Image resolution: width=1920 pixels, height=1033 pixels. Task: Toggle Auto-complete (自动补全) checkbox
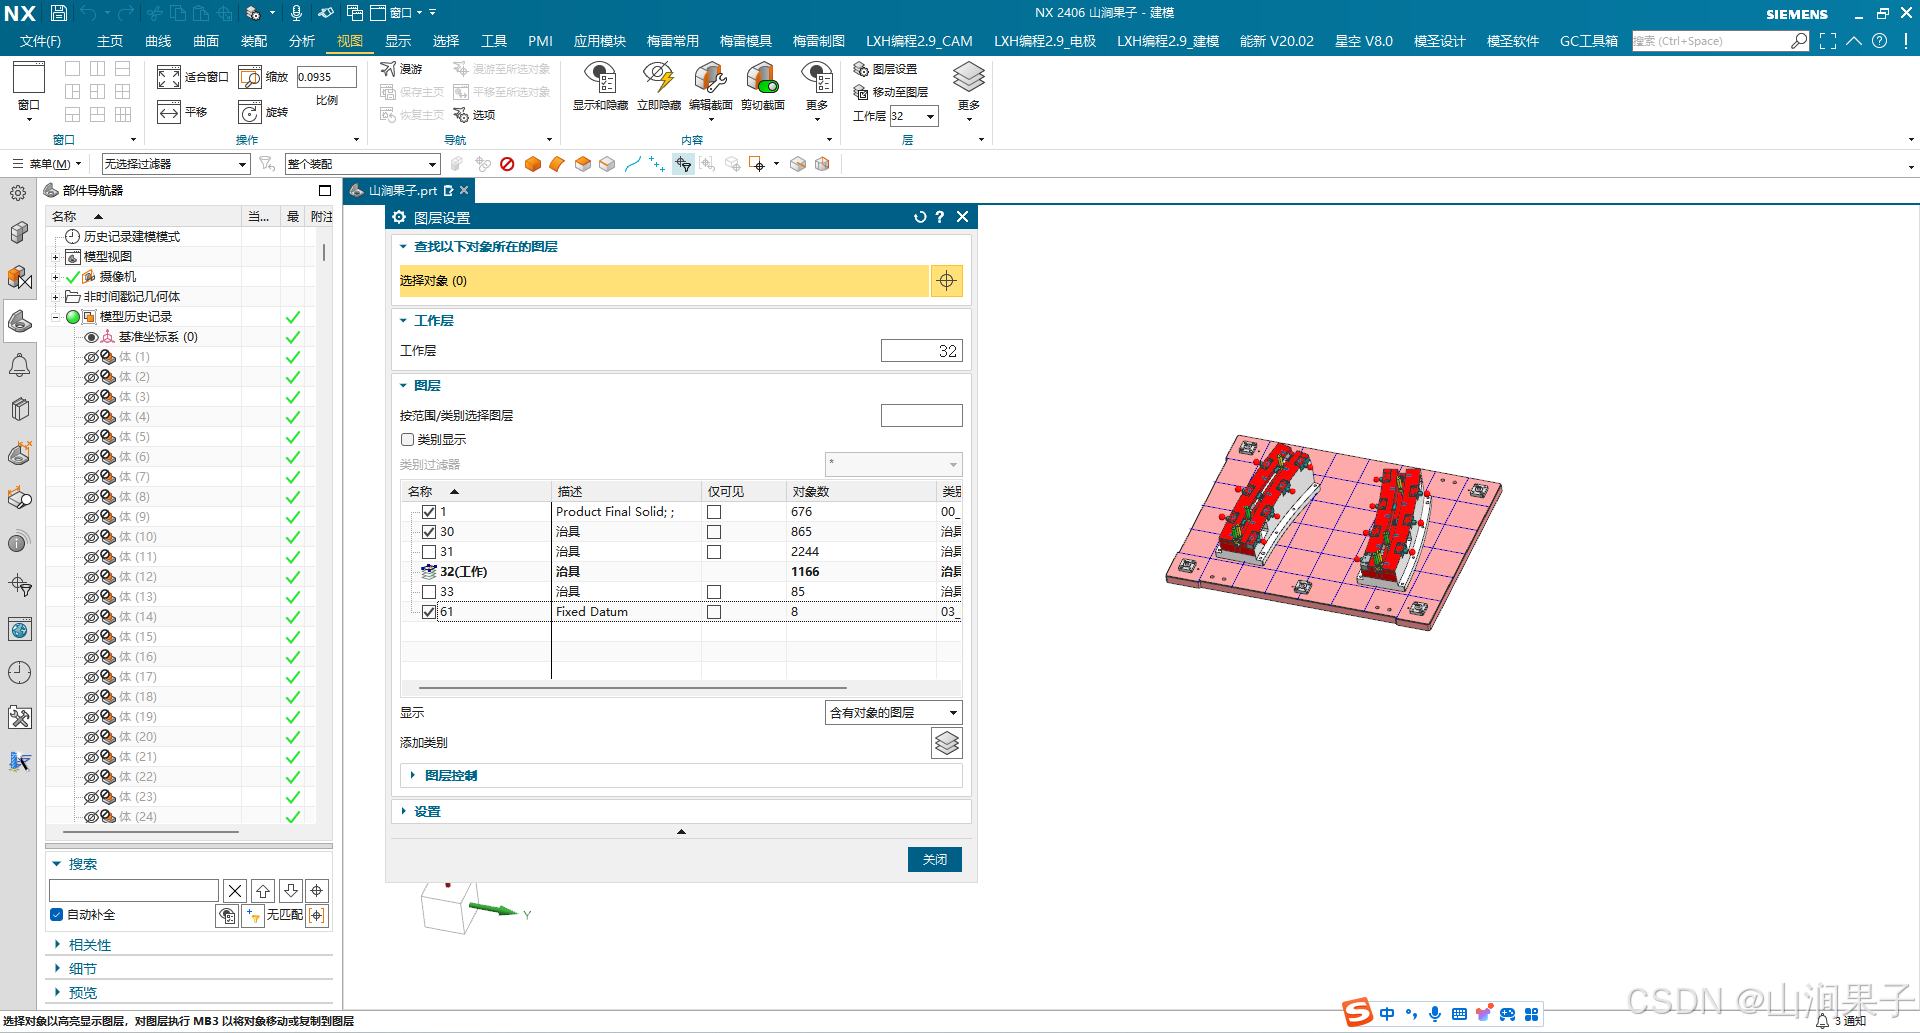click(x=57, y=915)
